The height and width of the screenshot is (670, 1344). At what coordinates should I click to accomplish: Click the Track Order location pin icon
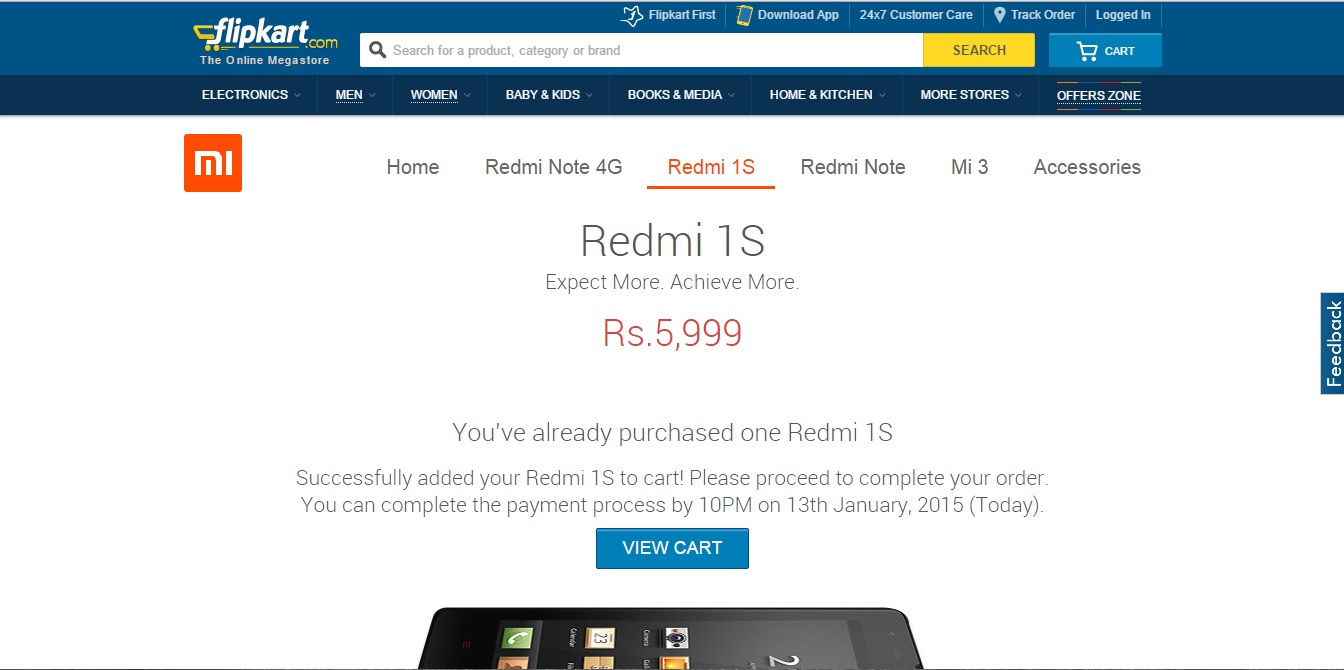coord(999,15)
